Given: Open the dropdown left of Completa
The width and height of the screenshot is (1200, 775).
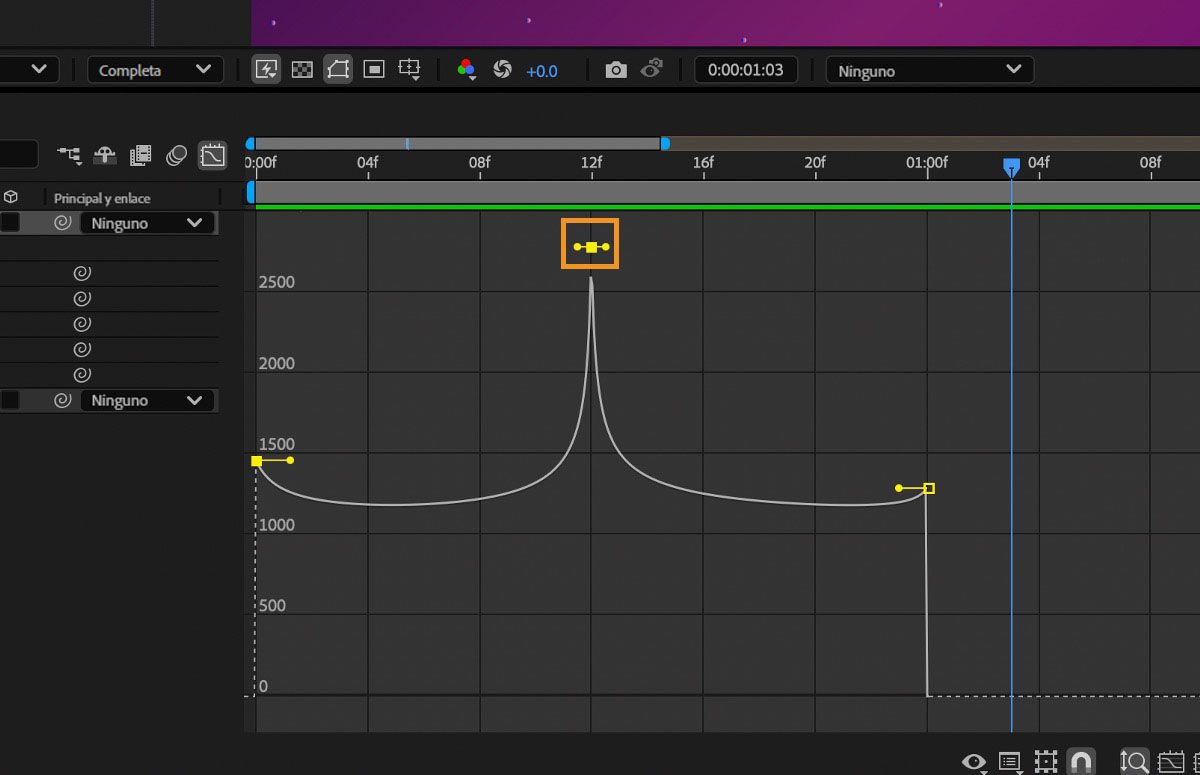Looking at the screenshot, I should (29, 70).
